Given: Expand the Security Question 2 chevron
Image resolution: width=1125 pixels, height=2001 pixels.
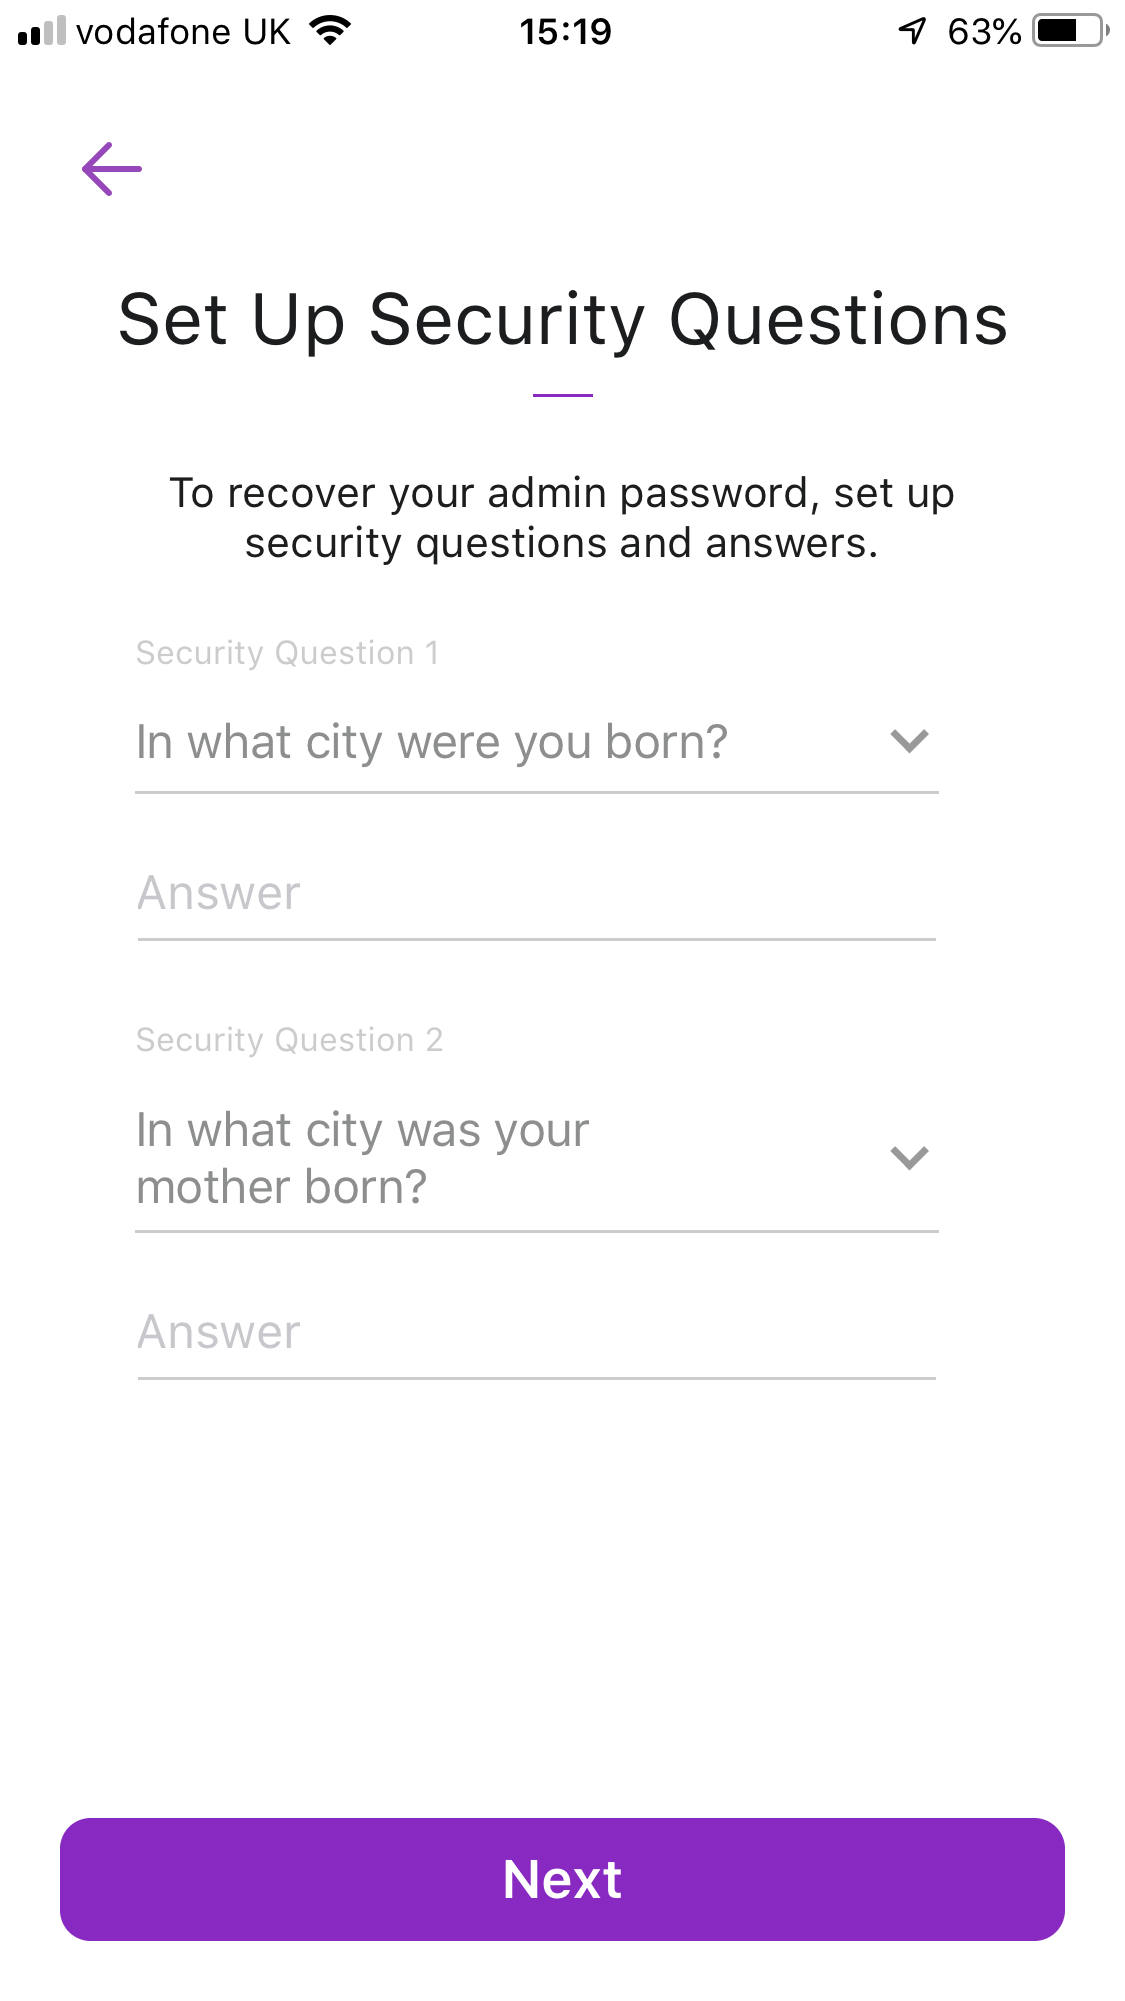Looking at the screenshot, I should tap(909, 1158).
